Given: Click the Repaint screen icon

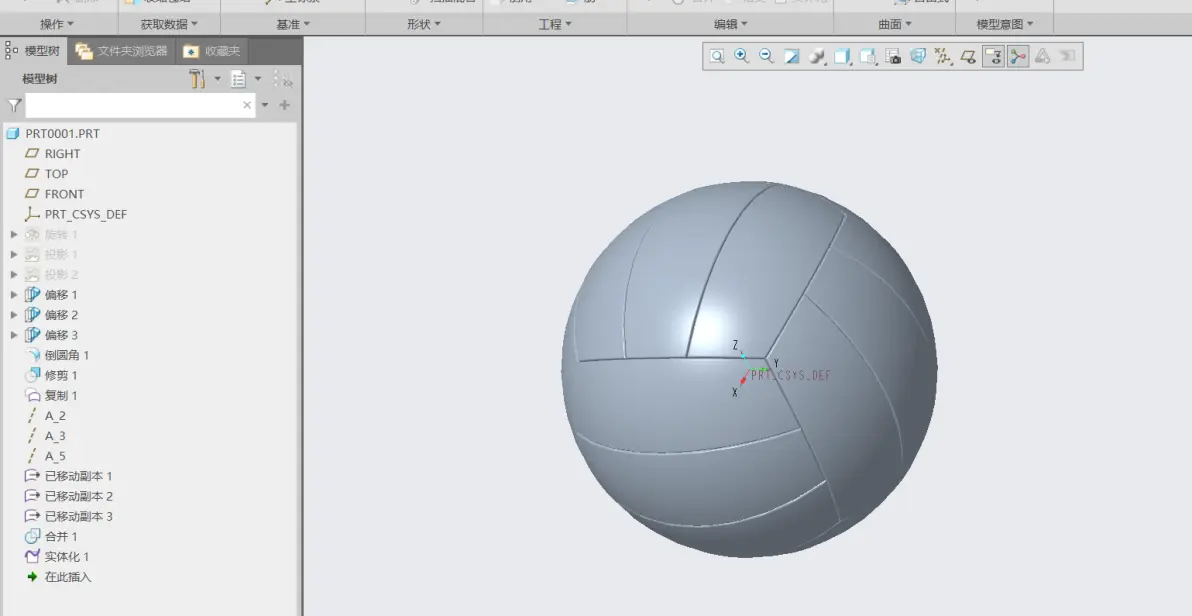Looking at the screenshot, I should (791, 56).
